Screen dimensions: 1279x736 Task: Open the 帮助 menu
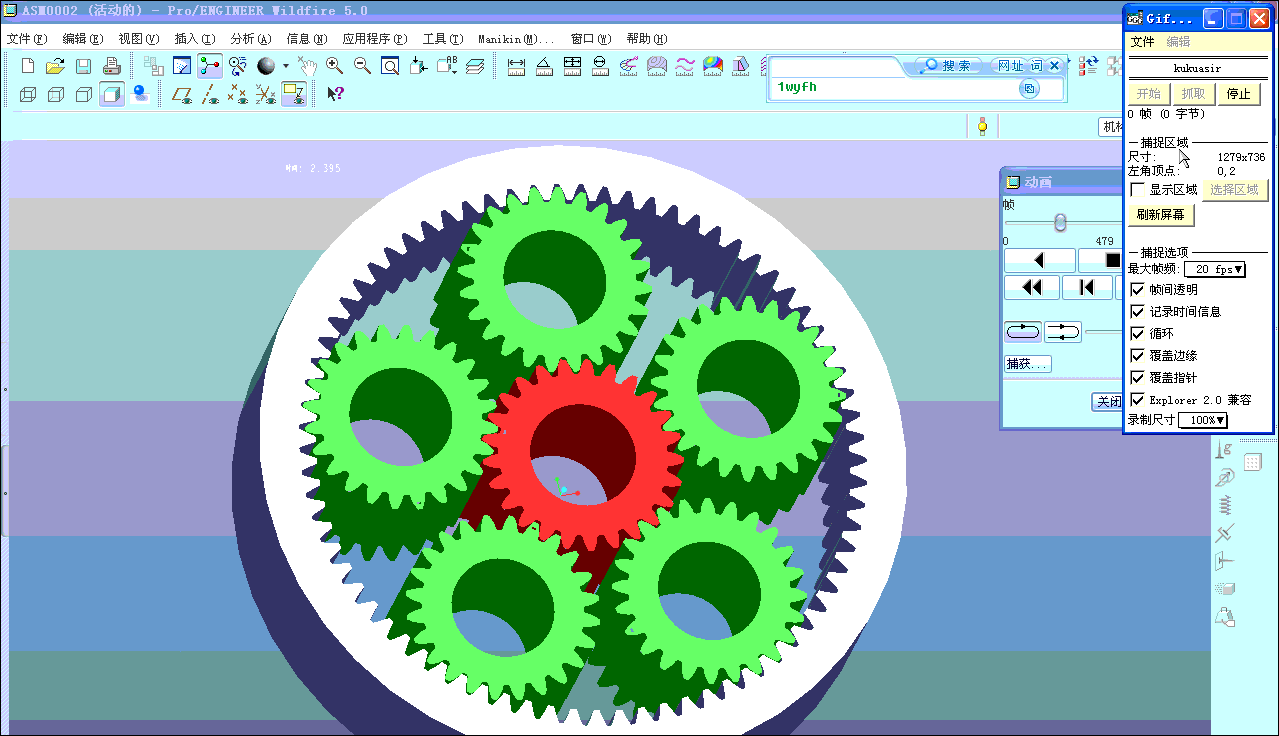pyautogui.click(x=647, y=39)
